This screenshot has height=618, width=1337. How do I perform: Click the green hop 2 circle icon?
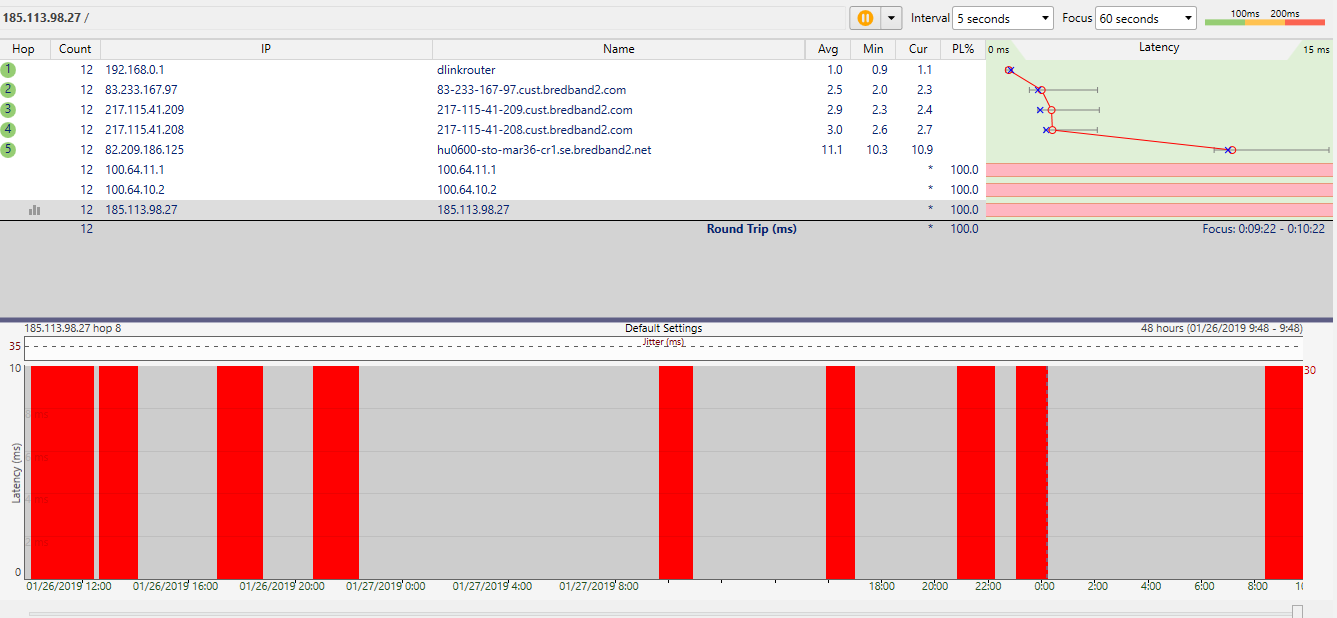tap(9, 90)
